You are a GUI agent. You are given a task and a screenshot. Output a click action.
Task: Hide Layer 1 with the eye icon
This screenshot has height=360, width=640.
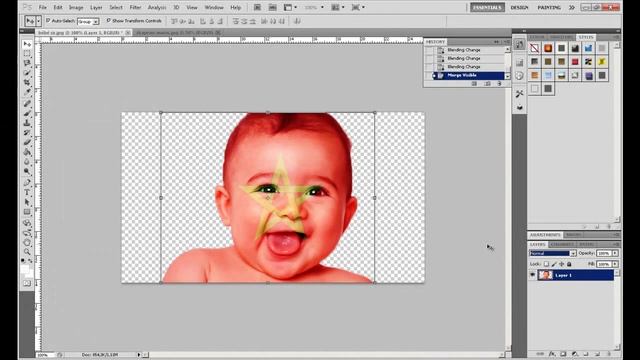(x=532, y=275)
